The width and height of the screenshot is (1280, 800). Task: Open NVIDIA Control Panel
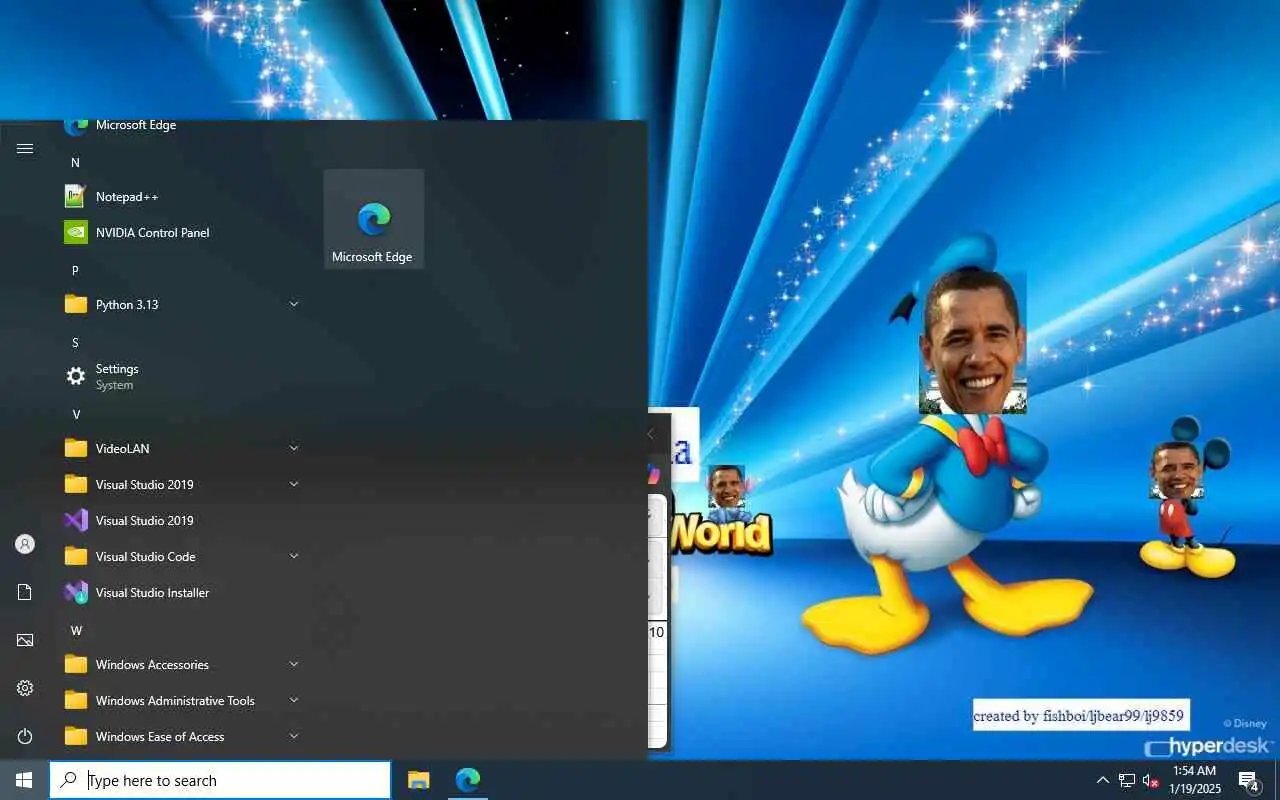pyautogui.click(x=180, y=233)
